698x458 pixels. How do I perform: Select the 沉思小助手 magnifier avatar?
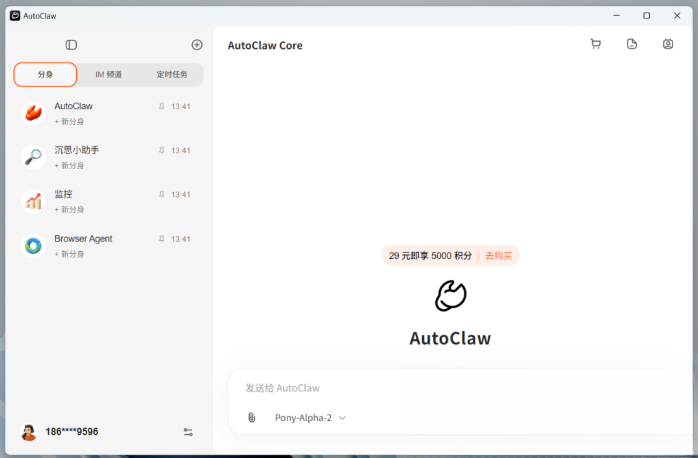(x=33, y=157)
